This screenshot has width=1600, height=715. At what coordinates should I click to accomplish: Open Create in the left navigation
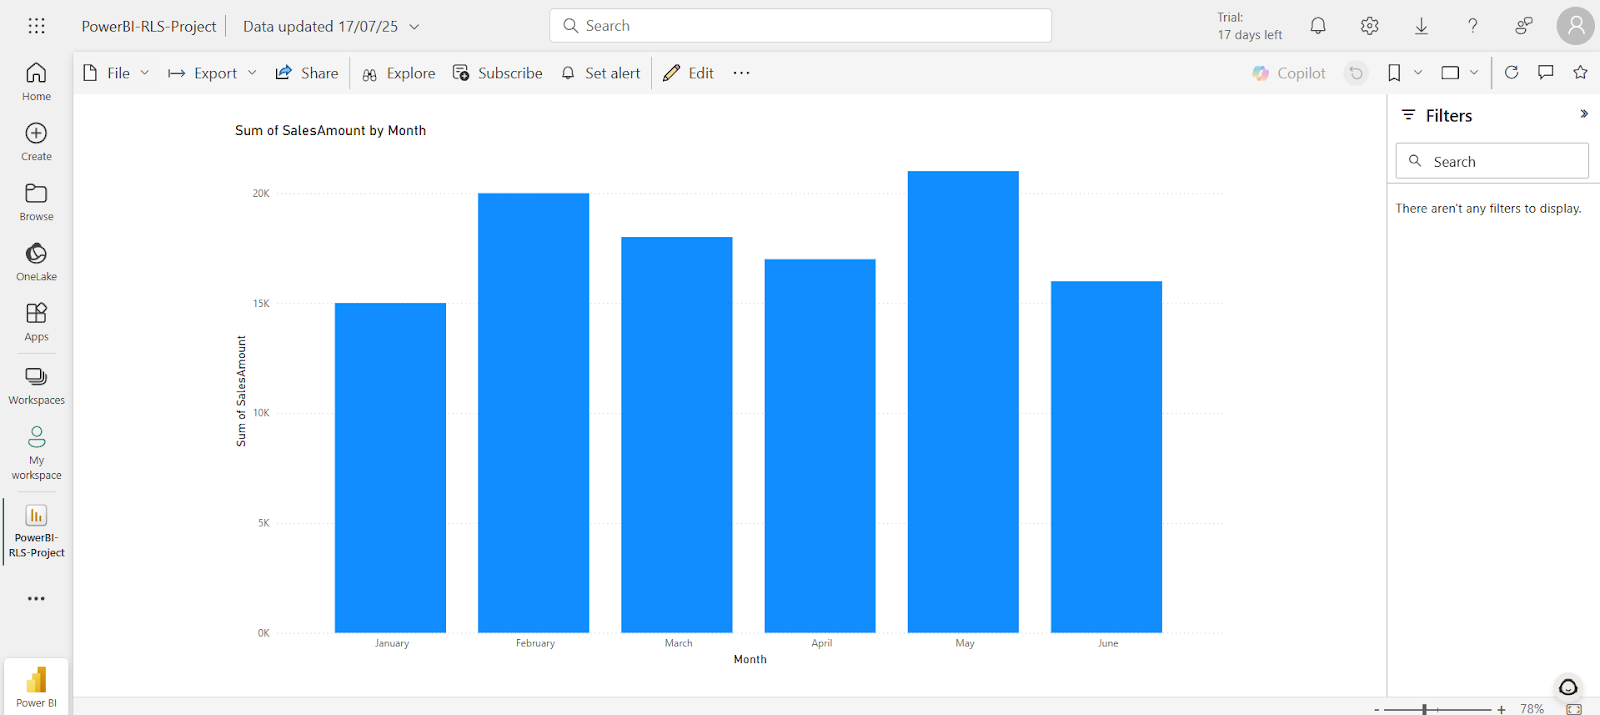tap(36, 142)
